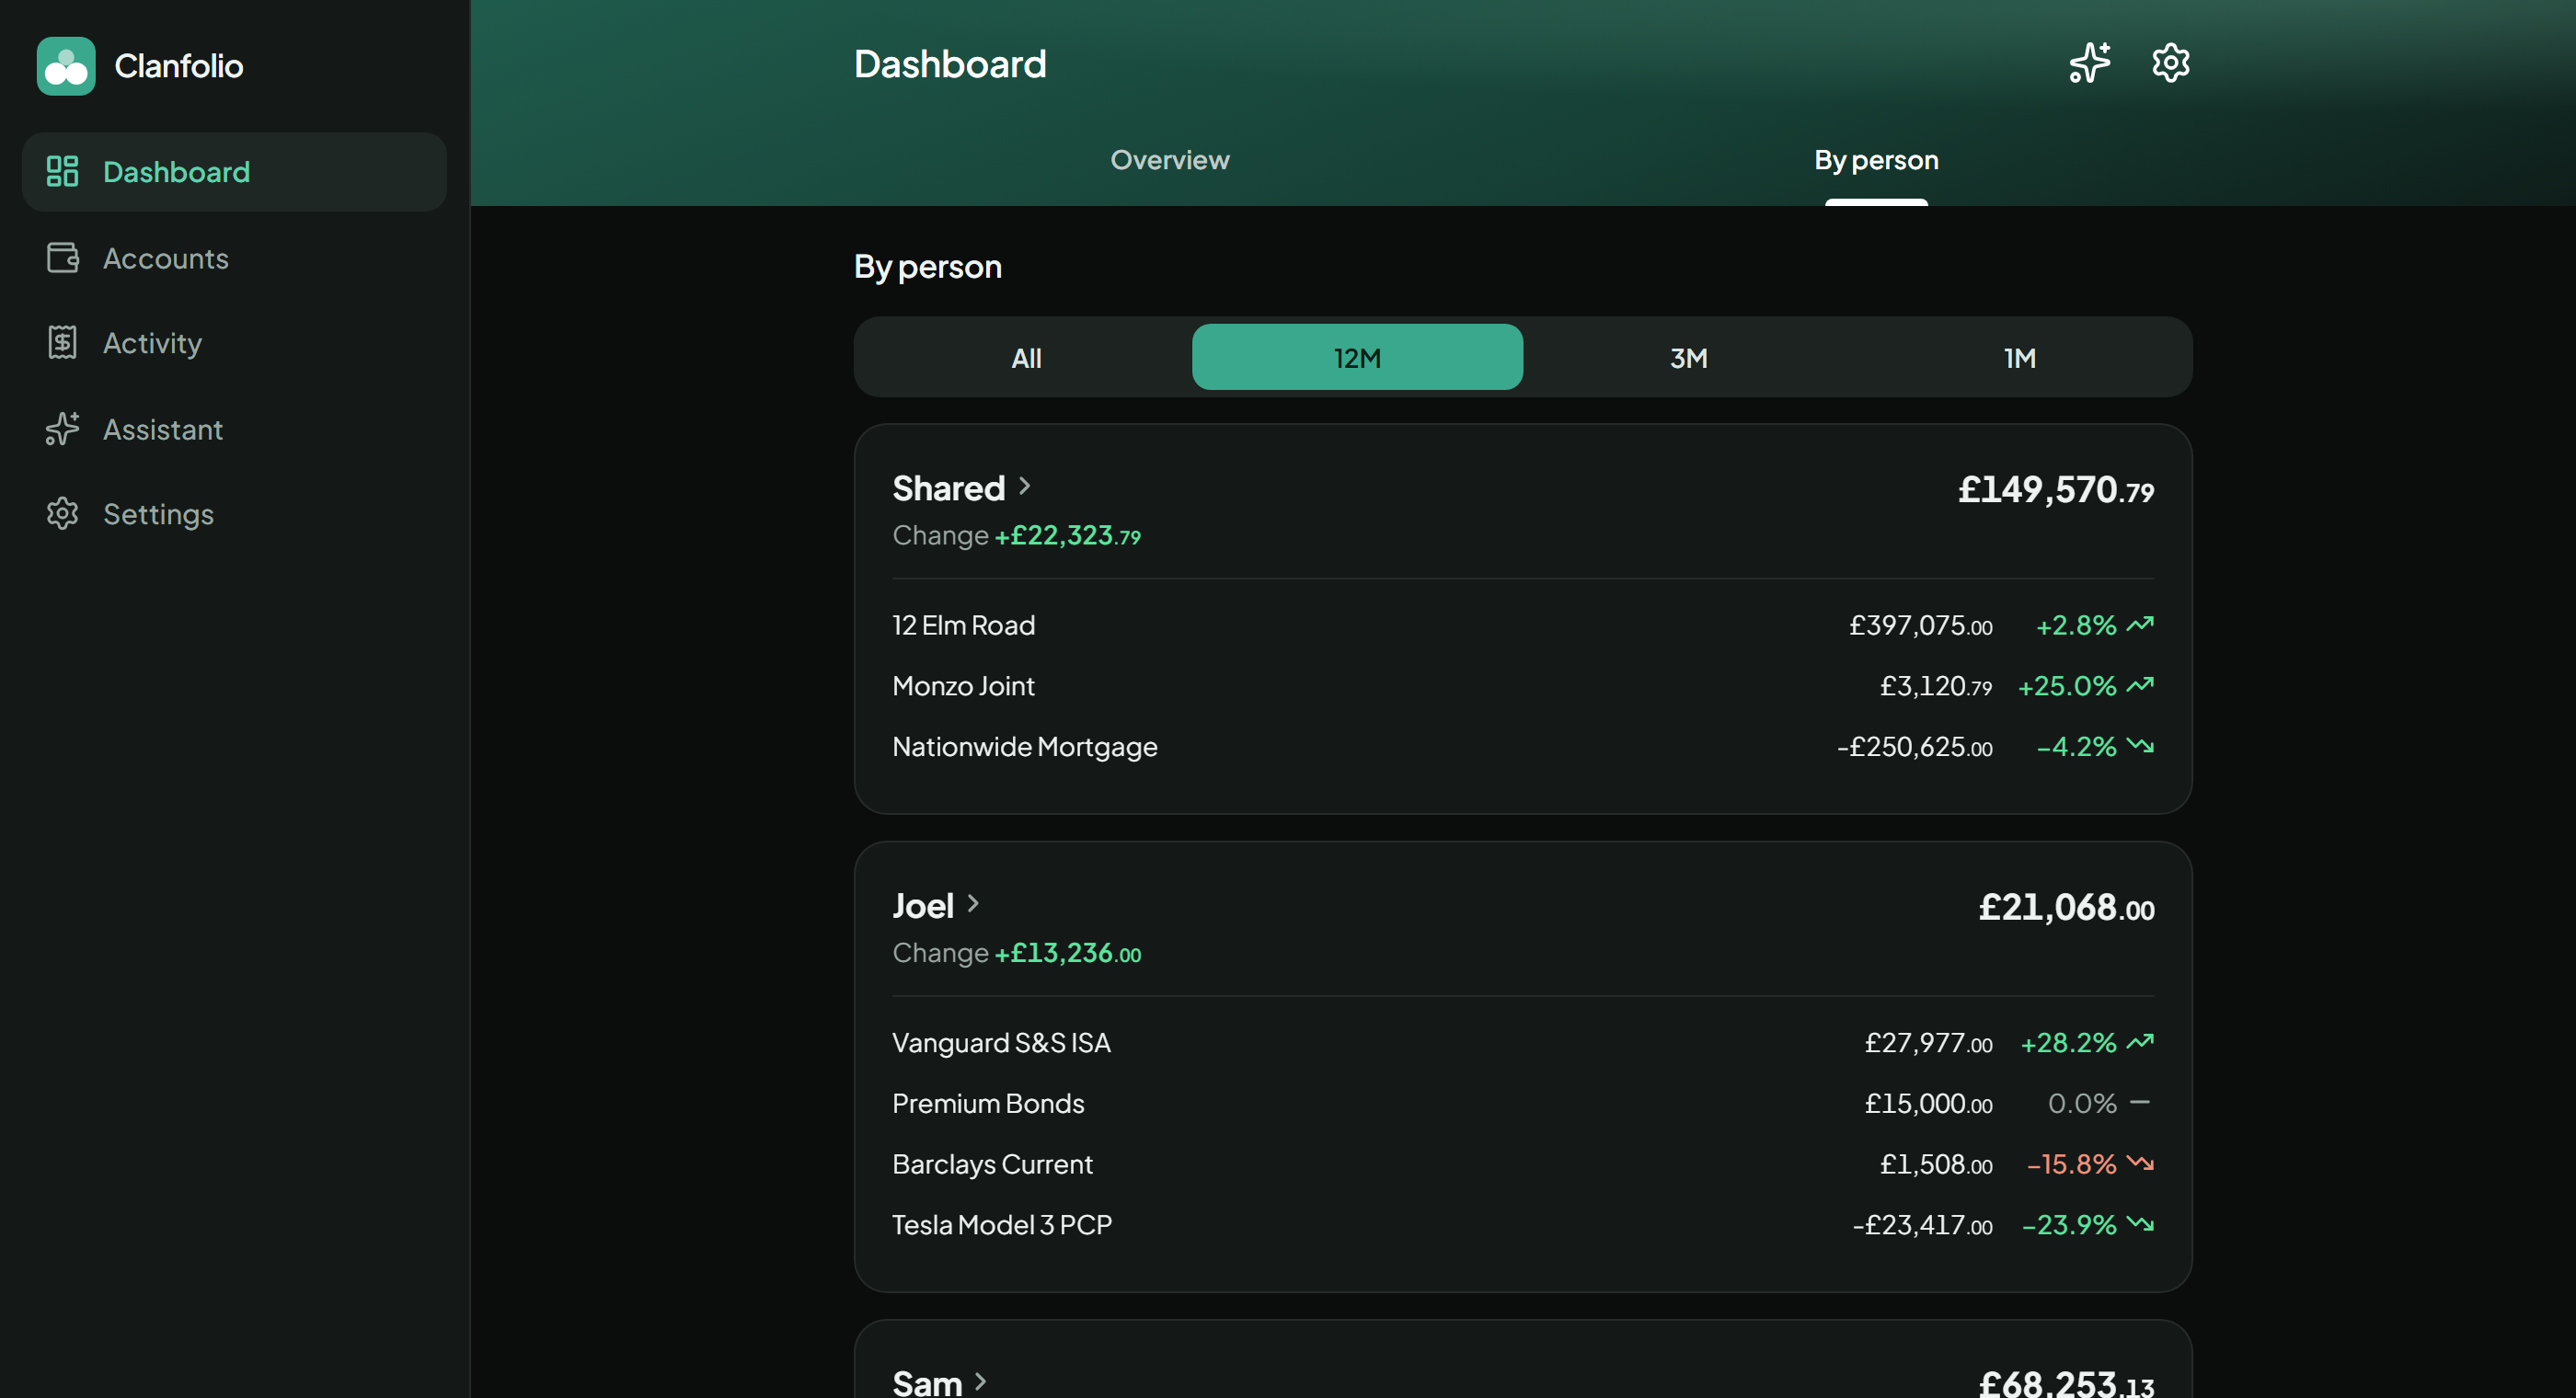Click the -£250,625.00 value
The image size is (2576, 1398).
1914,747
